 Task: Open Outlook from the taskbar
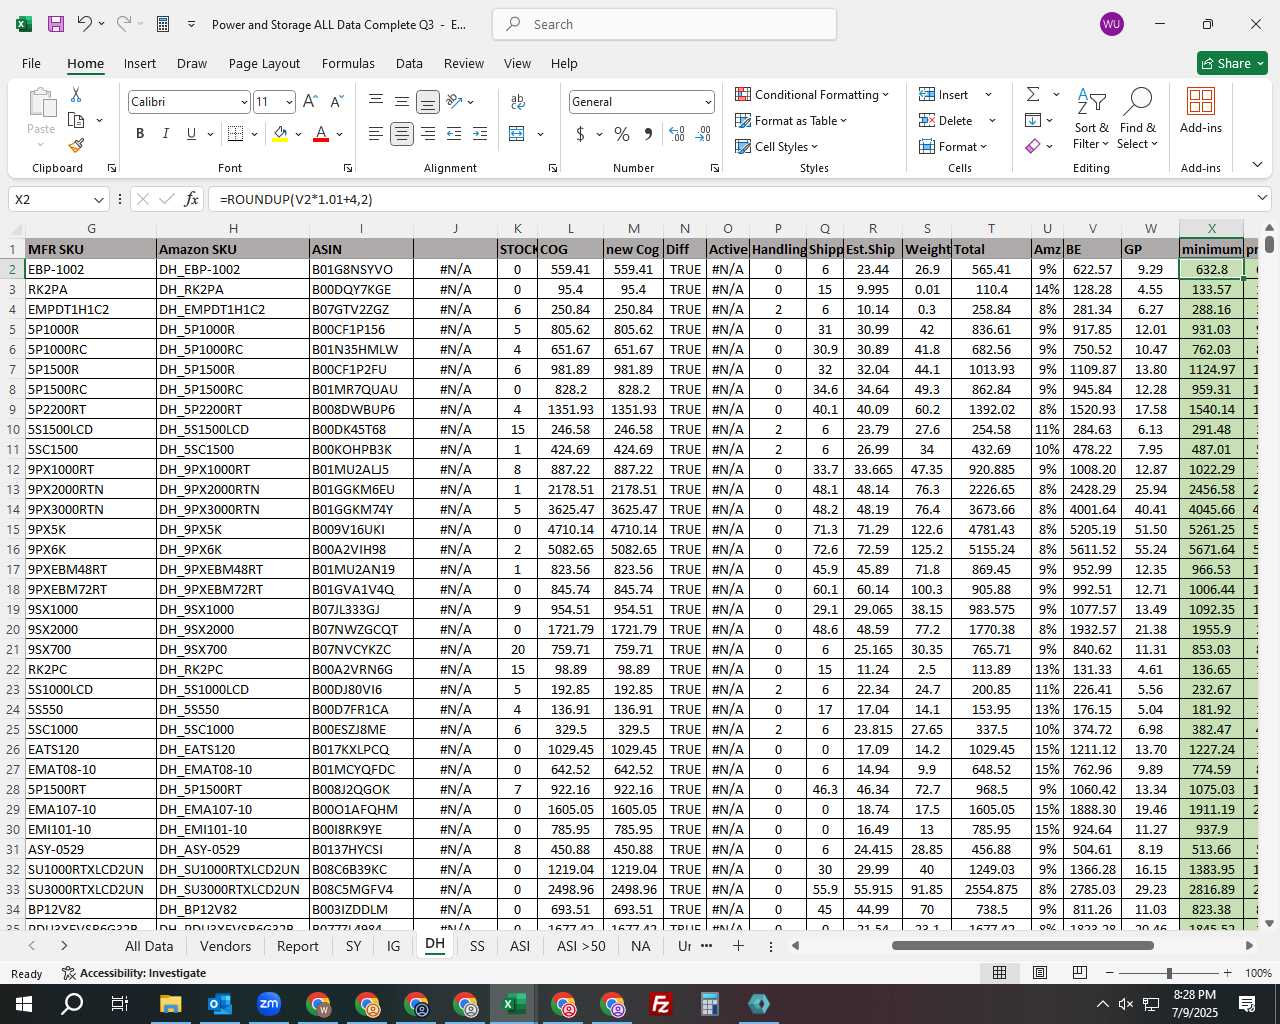pos(220,1004)
